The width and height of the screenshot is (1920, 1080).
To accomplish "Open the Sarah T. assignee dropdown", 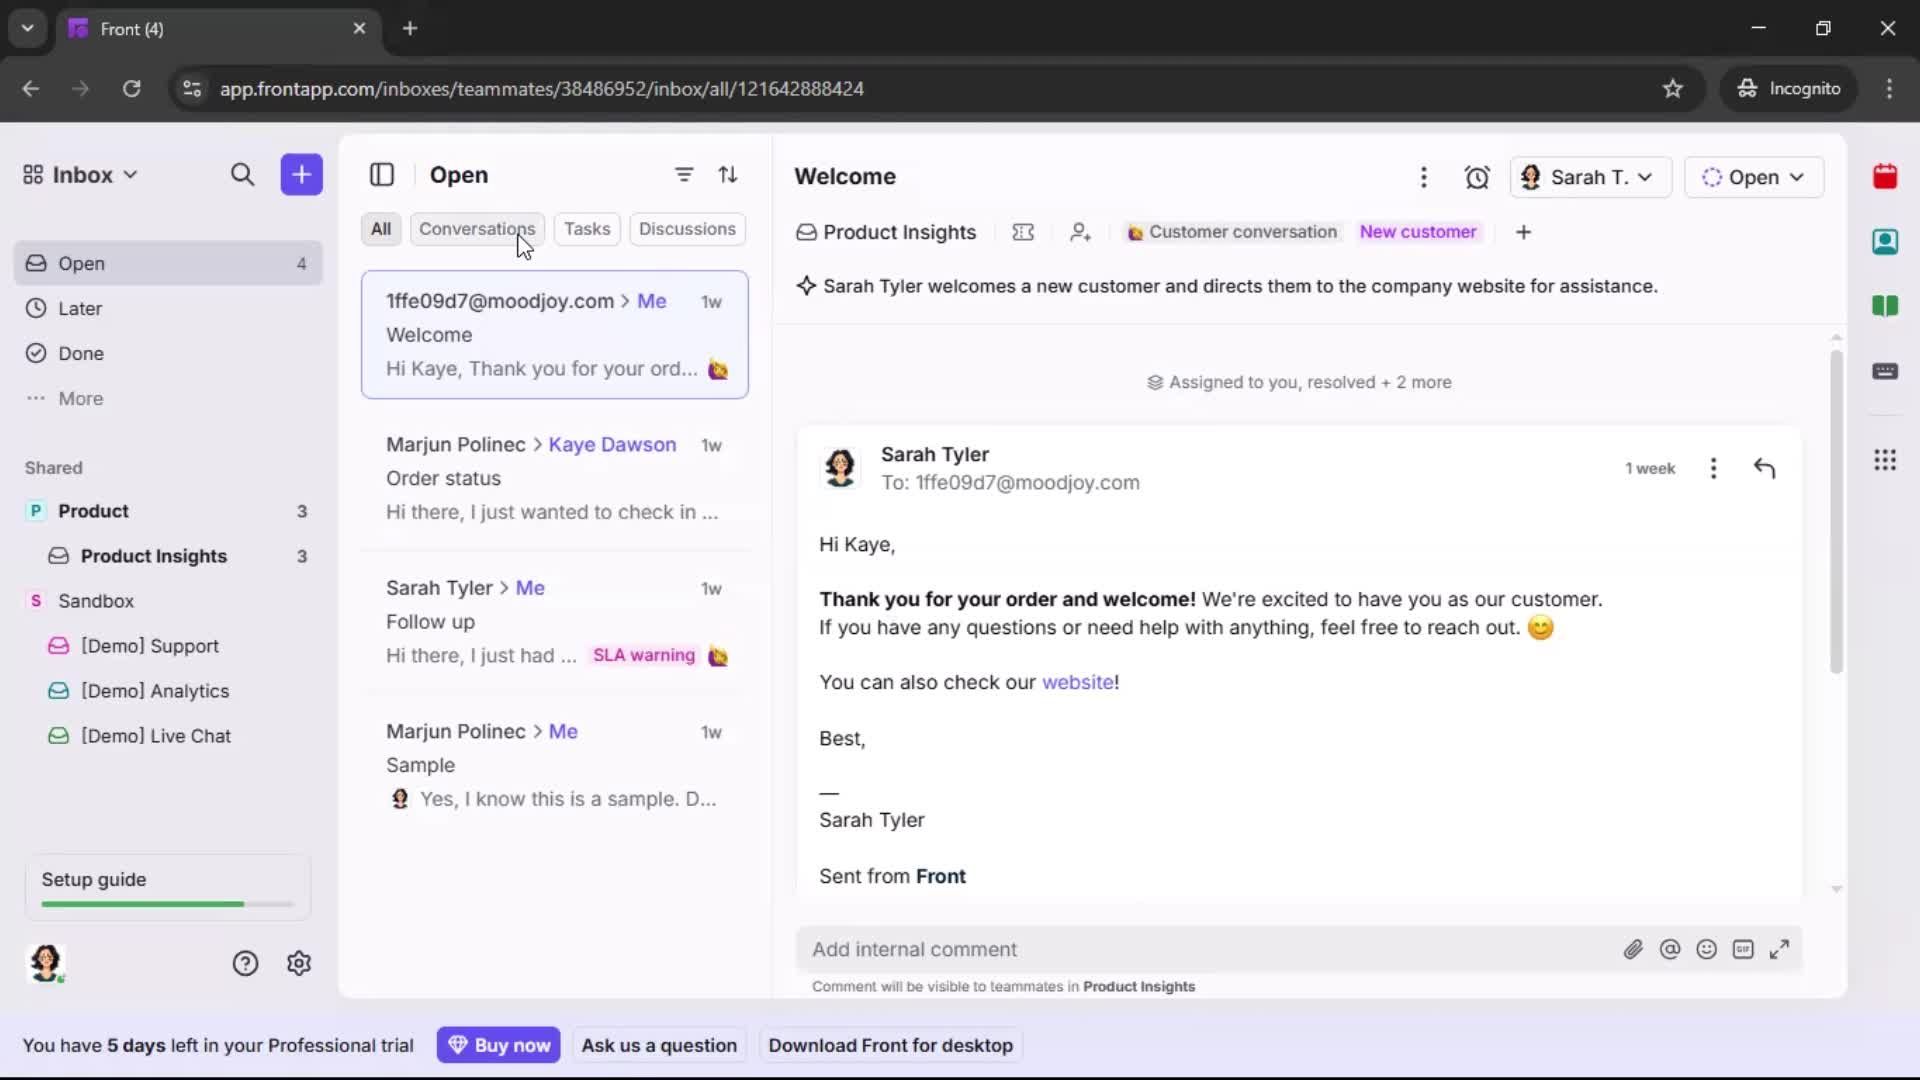I will (x=1590, y=177).
